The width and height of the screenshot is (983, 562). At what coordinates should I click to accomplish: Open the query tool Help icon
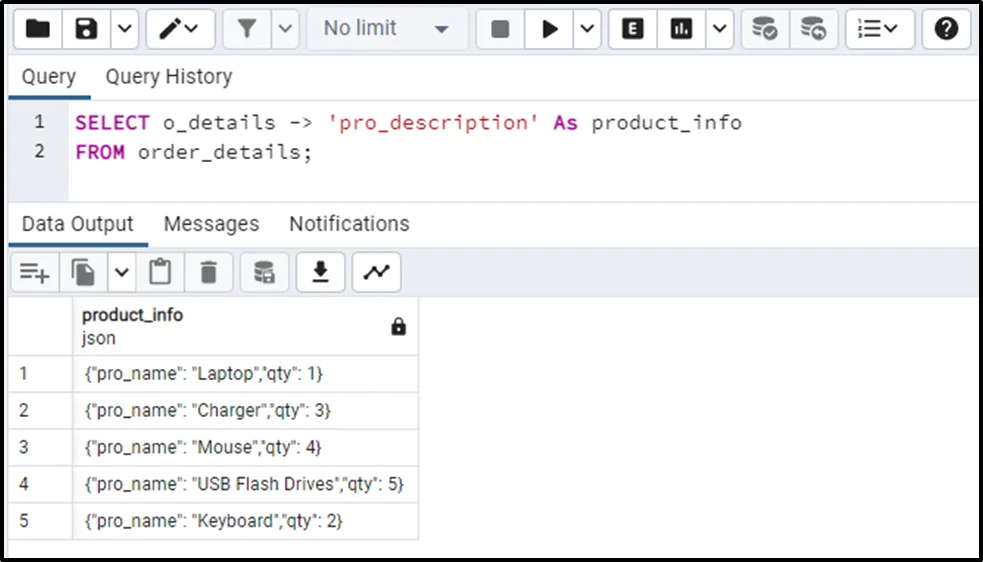coord(946,29)
